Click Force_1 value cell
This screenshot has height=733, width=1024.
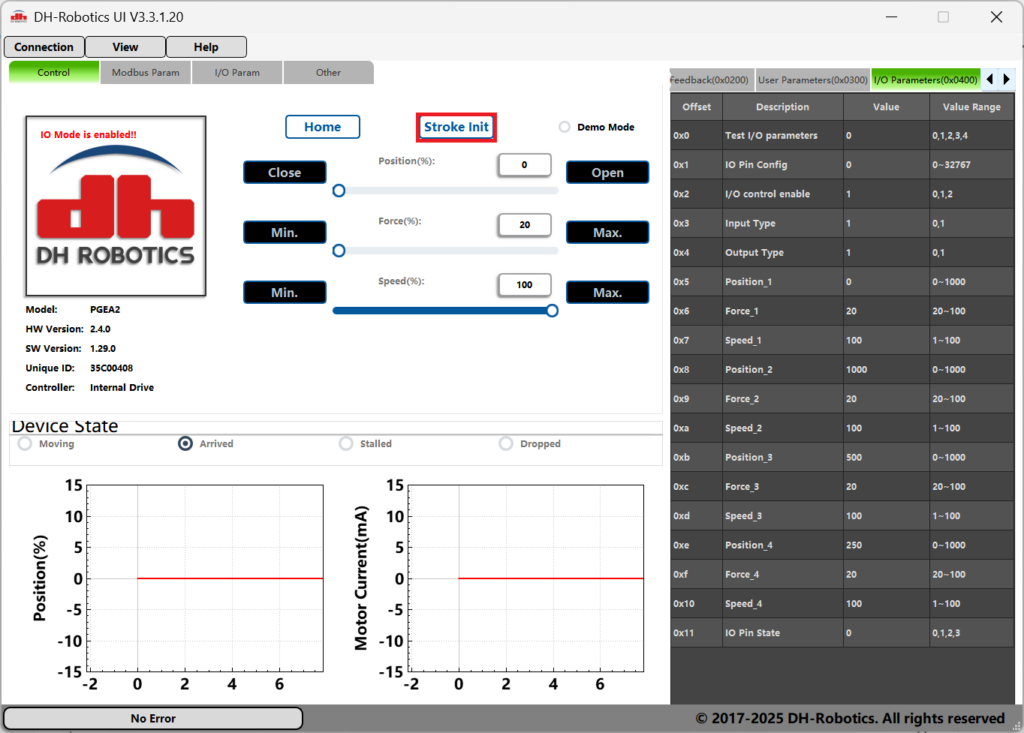pyautogui.click(x=886, y=311)
